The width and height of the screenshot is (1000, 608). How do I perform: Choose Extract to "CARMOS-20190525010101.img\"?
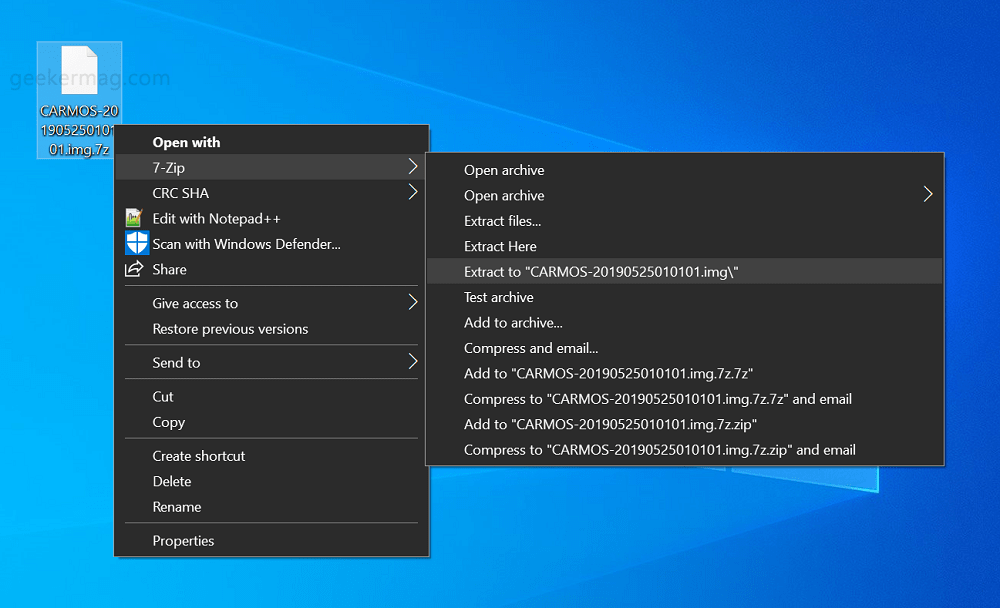[x=685, y=271]
